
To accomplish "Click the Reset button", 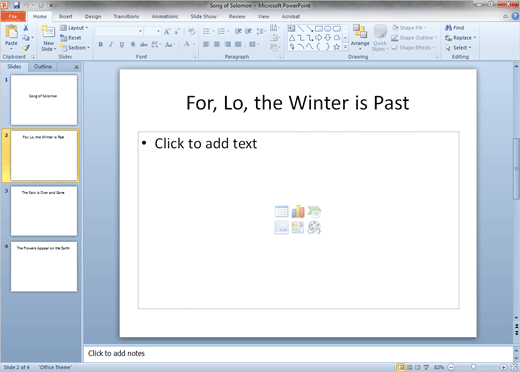I will pos(71,38).
